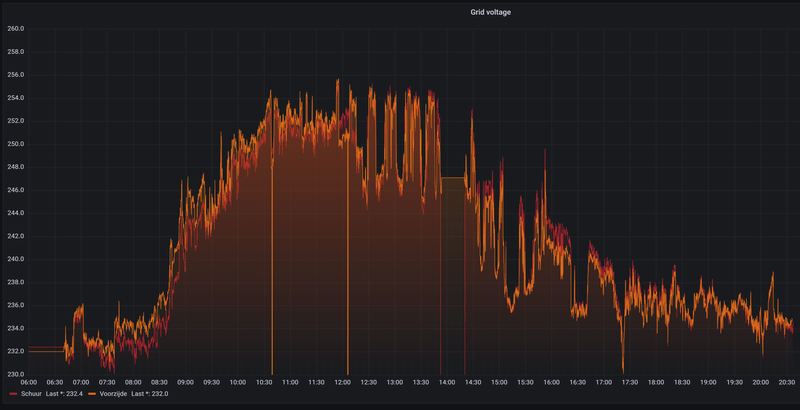Click the 236.0 y-axis label

16,305
